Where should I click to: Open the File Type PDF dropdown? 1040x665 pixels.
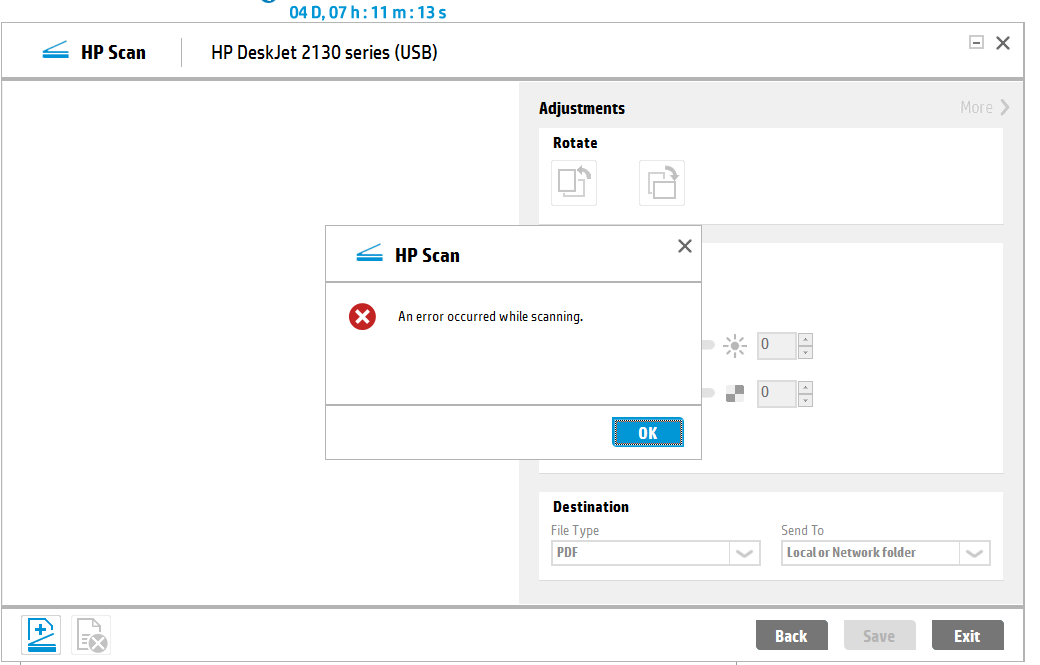pyautogui.click(x=744, y=553)
